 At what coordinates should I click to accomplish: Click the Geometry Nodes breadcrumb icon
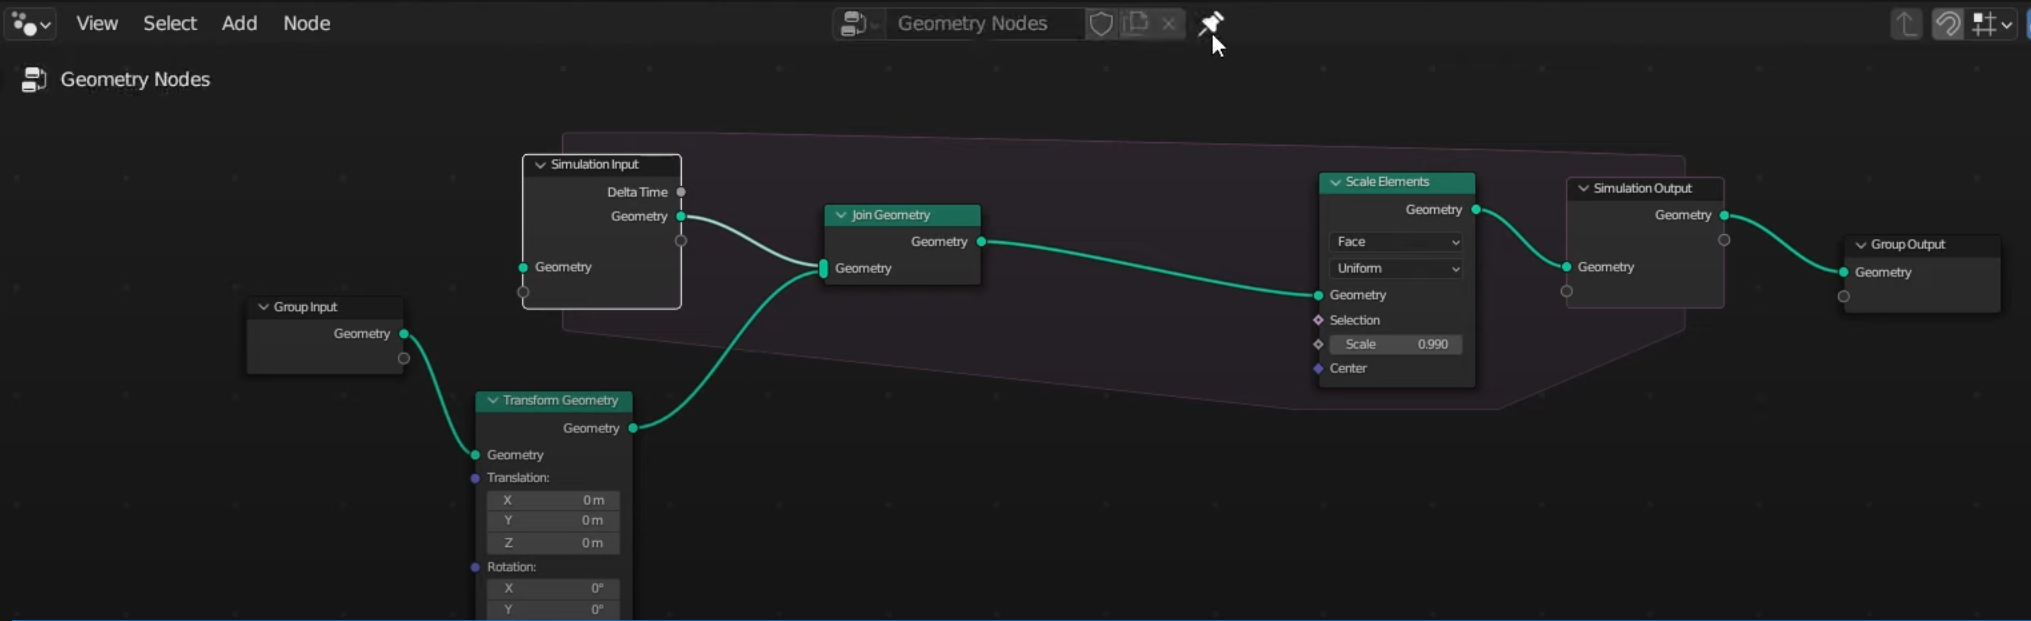click(x=34, y=79)
